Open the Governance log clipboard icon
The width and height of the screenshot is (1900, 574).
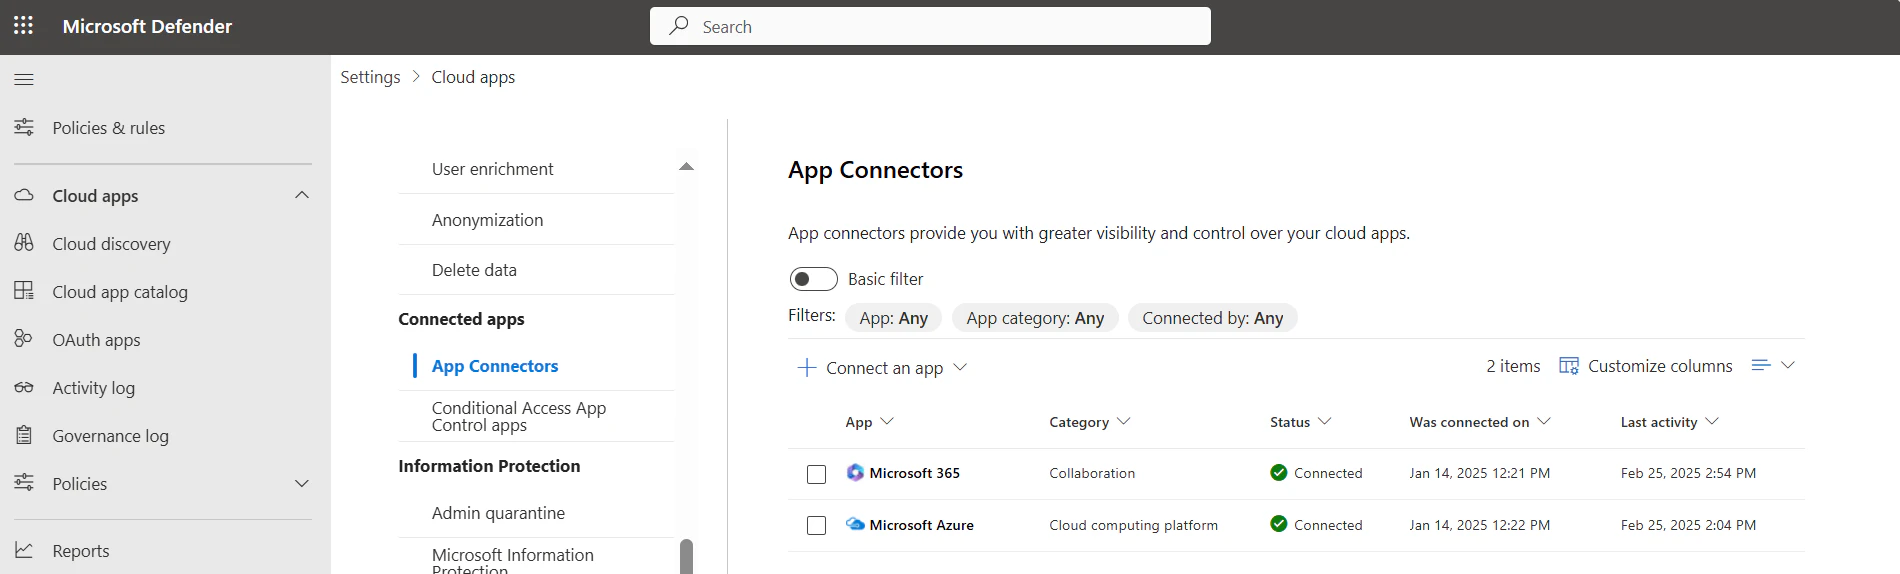(x=24, y=435)
